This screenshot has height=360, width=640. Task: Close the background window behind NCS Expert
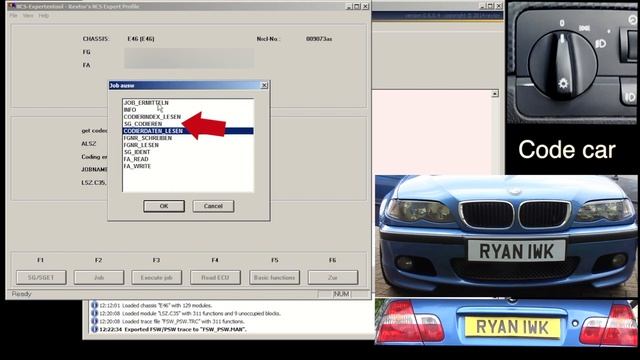pyautogui.click(x=499, y=6)
